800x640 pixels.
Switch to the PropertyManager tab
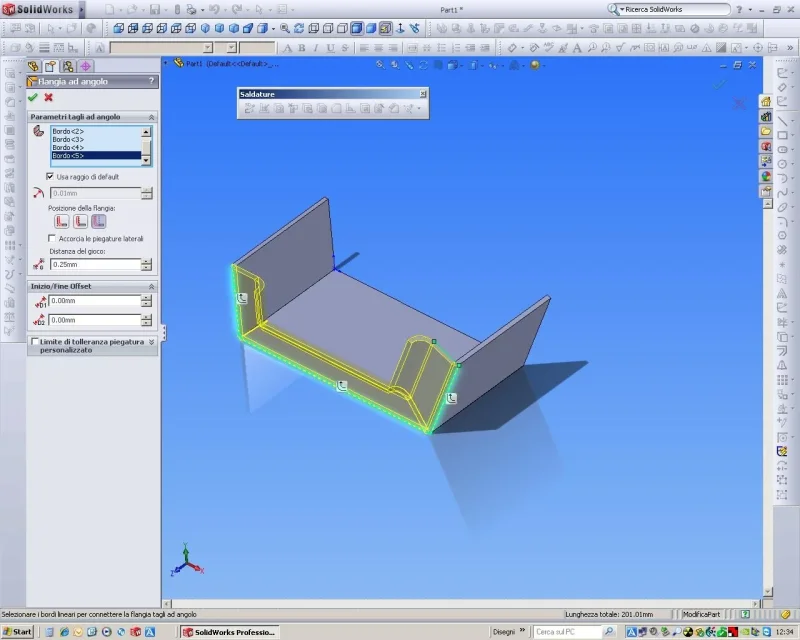[50, 66]
